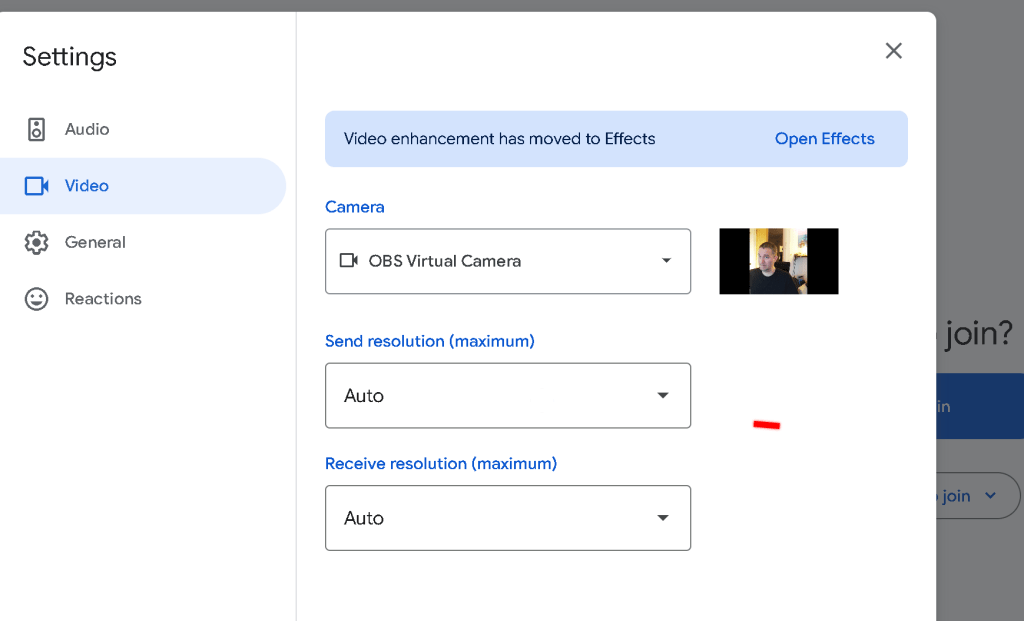Close the Settings dialog with X

(x=893, y=51)
